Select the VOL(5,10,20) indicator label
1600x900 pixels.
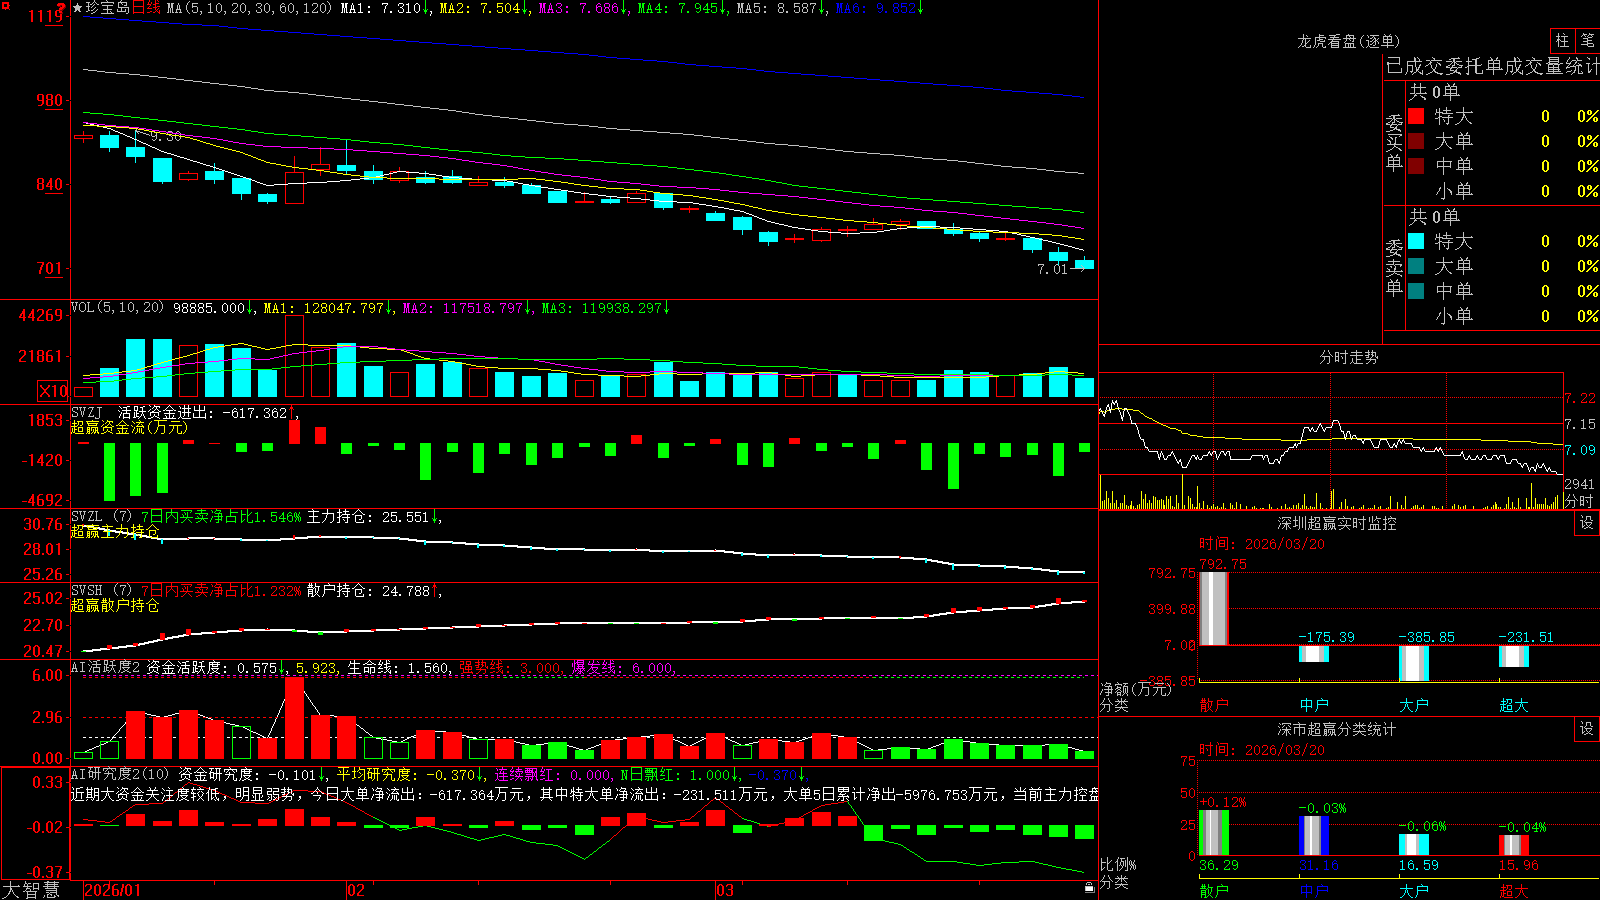(x=117, y=308)
